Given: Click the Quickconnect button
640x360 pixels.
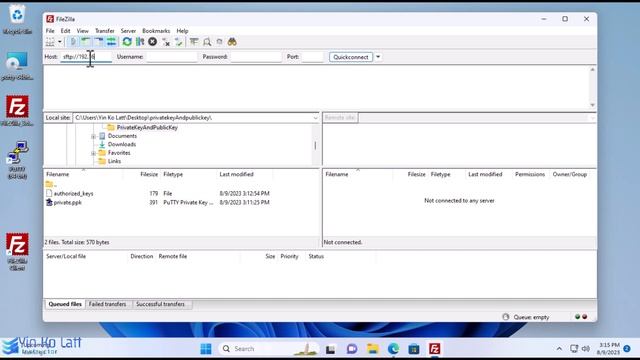Looking at the screenshot, I should tap(351, 57).
